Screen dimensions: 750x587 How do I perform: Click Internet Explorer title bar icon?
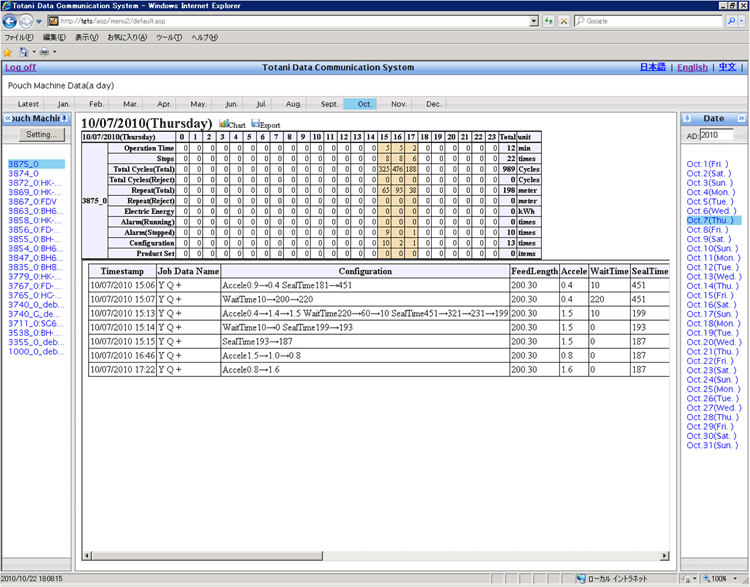tap(6, 6)
